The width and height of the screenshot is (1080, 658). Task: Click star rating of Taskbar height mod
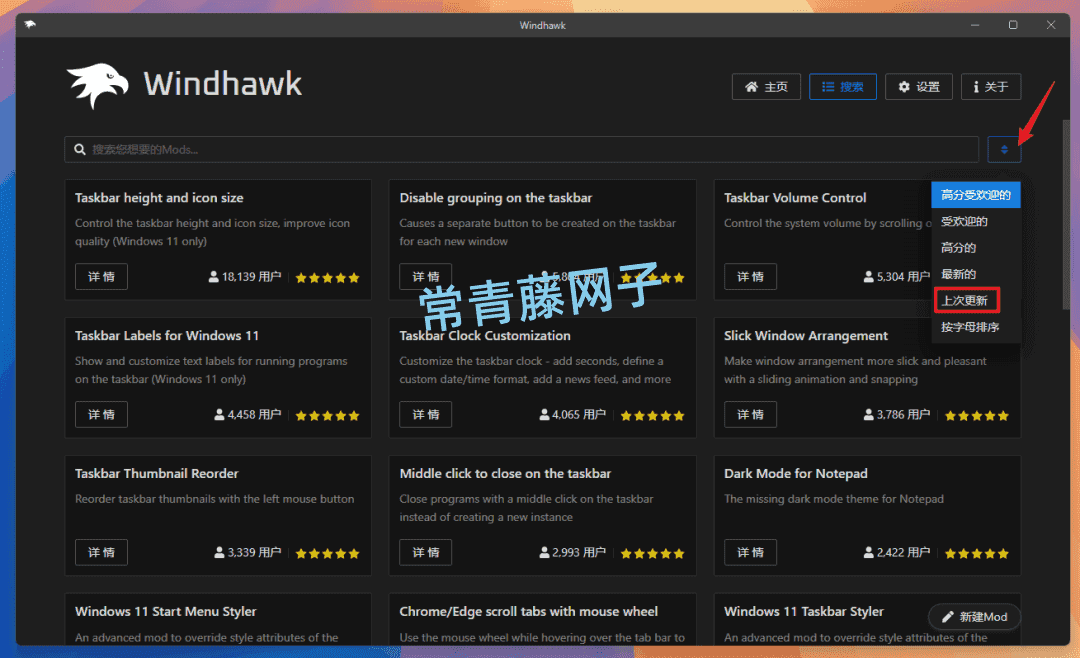[327, 278]
